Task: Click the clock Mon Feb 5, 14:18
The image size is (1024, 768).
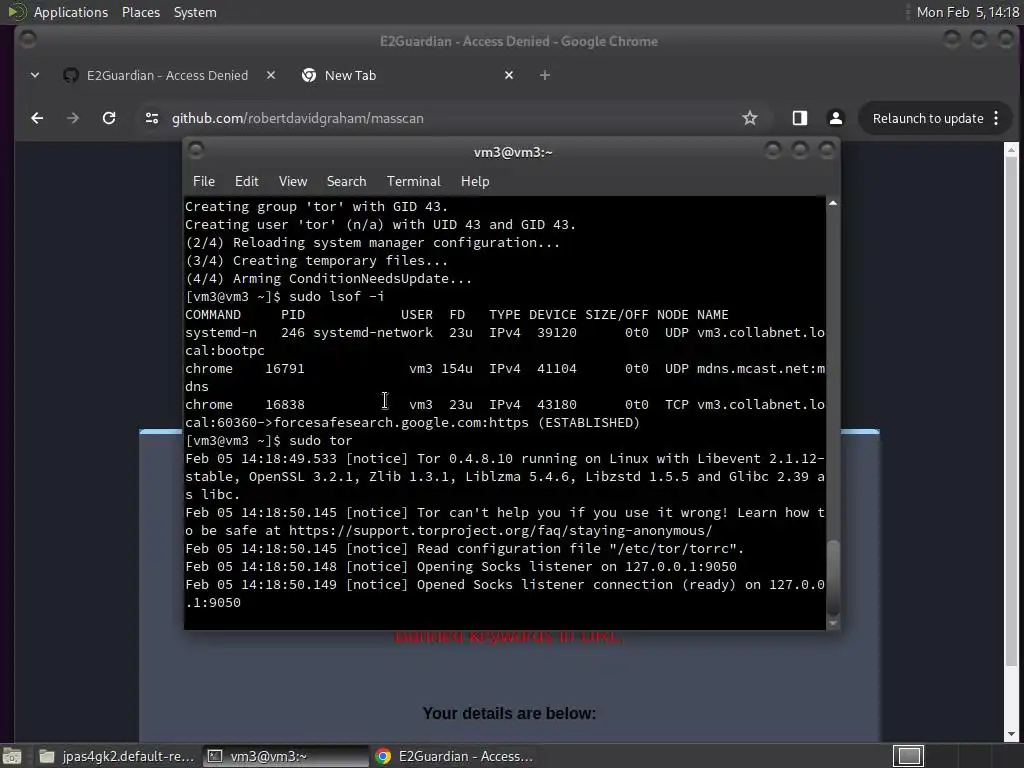Action: tap(967, 12)
